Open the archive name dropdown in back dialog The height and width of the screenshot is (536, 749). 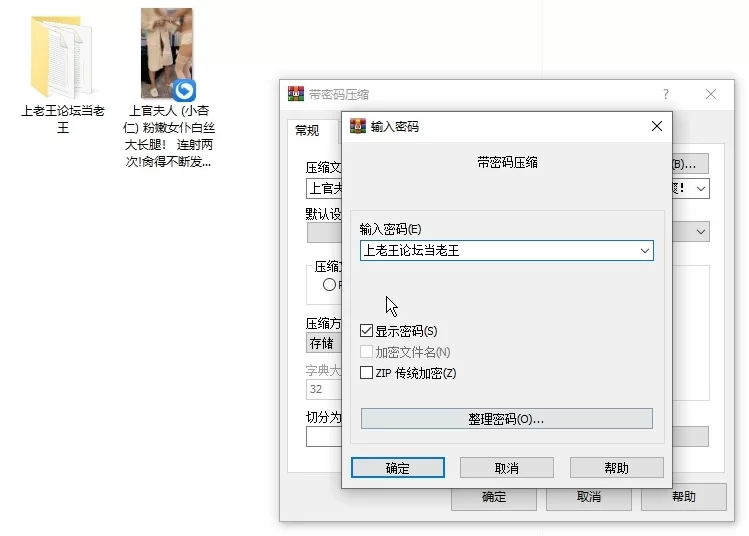(x=701, y=188)
